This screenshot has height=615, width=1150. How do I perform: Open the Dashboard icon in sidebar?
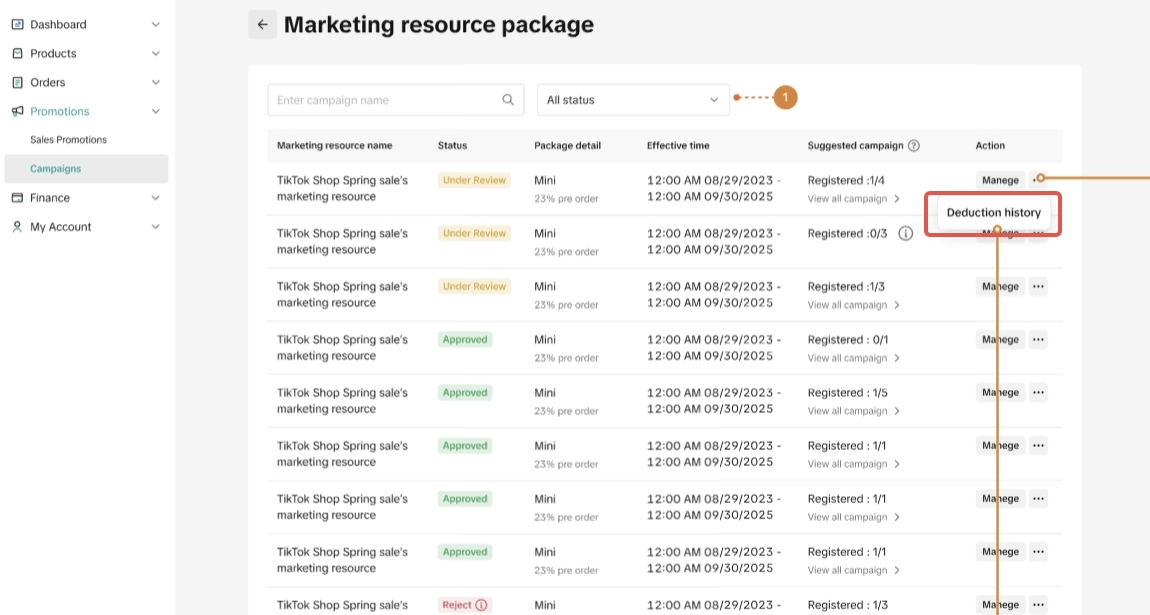tap(17, 24)
